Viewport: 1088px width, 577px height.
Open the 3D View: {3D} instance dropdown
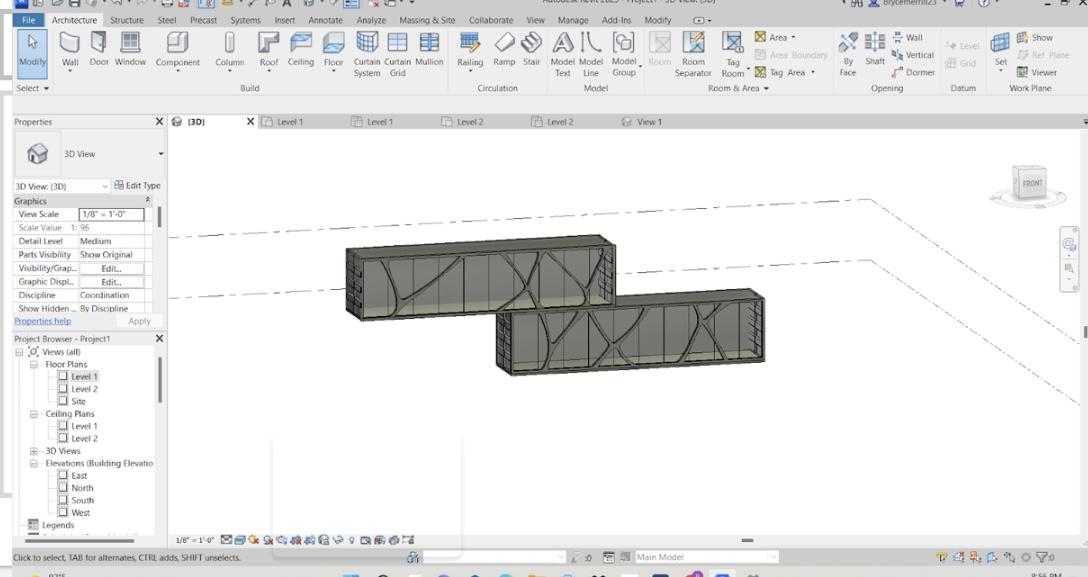[105, 187]
